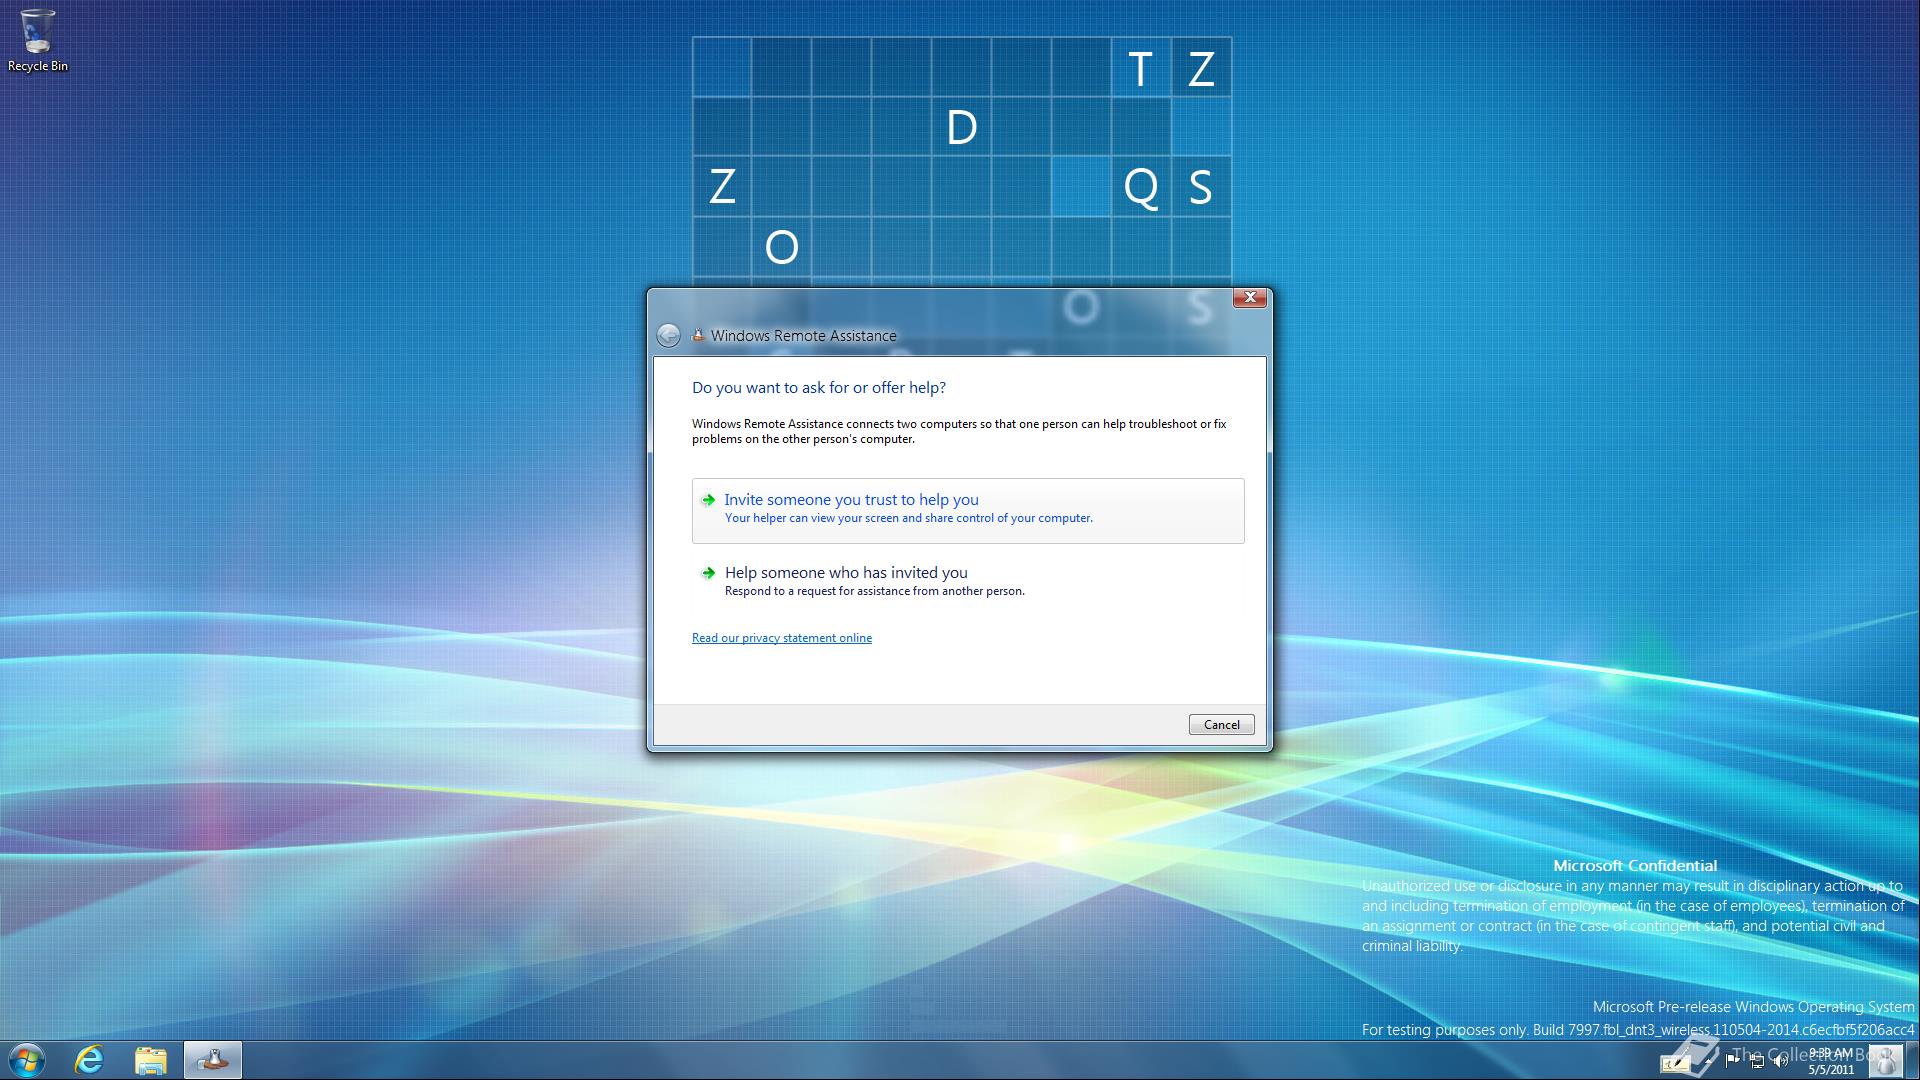Image resolution: width=1920 pixels, height=1080 pixels.
Task: Go back in the Remote Assistance wizard
Action: click(668, 336)
